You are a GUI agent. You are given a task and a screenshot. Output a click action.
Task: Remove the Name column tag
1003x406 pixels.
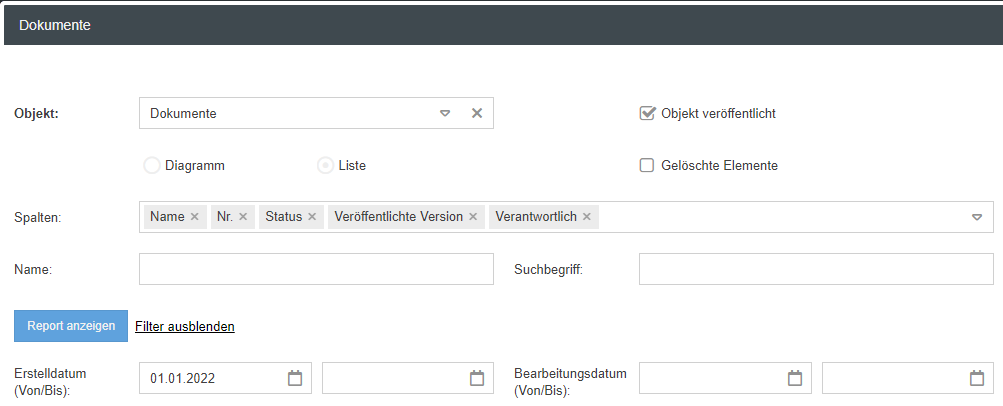pos(195,217)
